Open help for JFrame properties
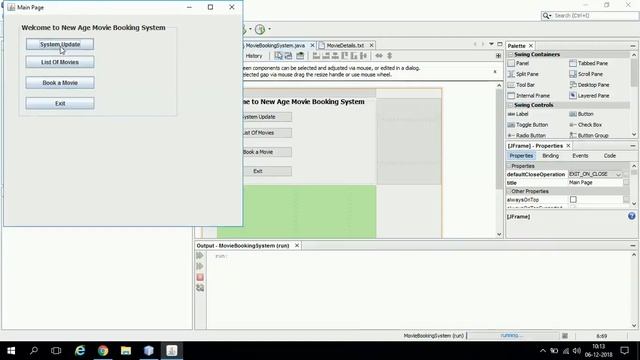Image resolution: width=640 pixels, height=360 pixels. pyautogui.click(x=631, y=216)
